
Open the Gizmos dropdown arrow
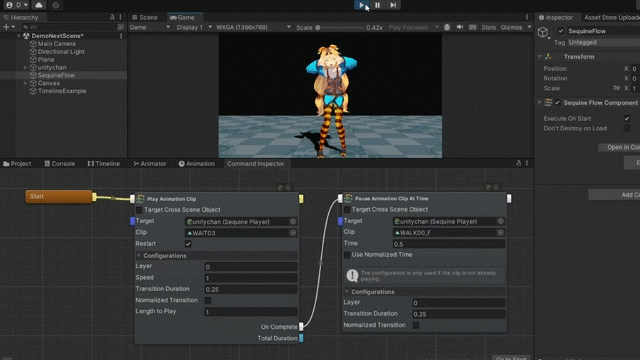(x=529, y=27)
